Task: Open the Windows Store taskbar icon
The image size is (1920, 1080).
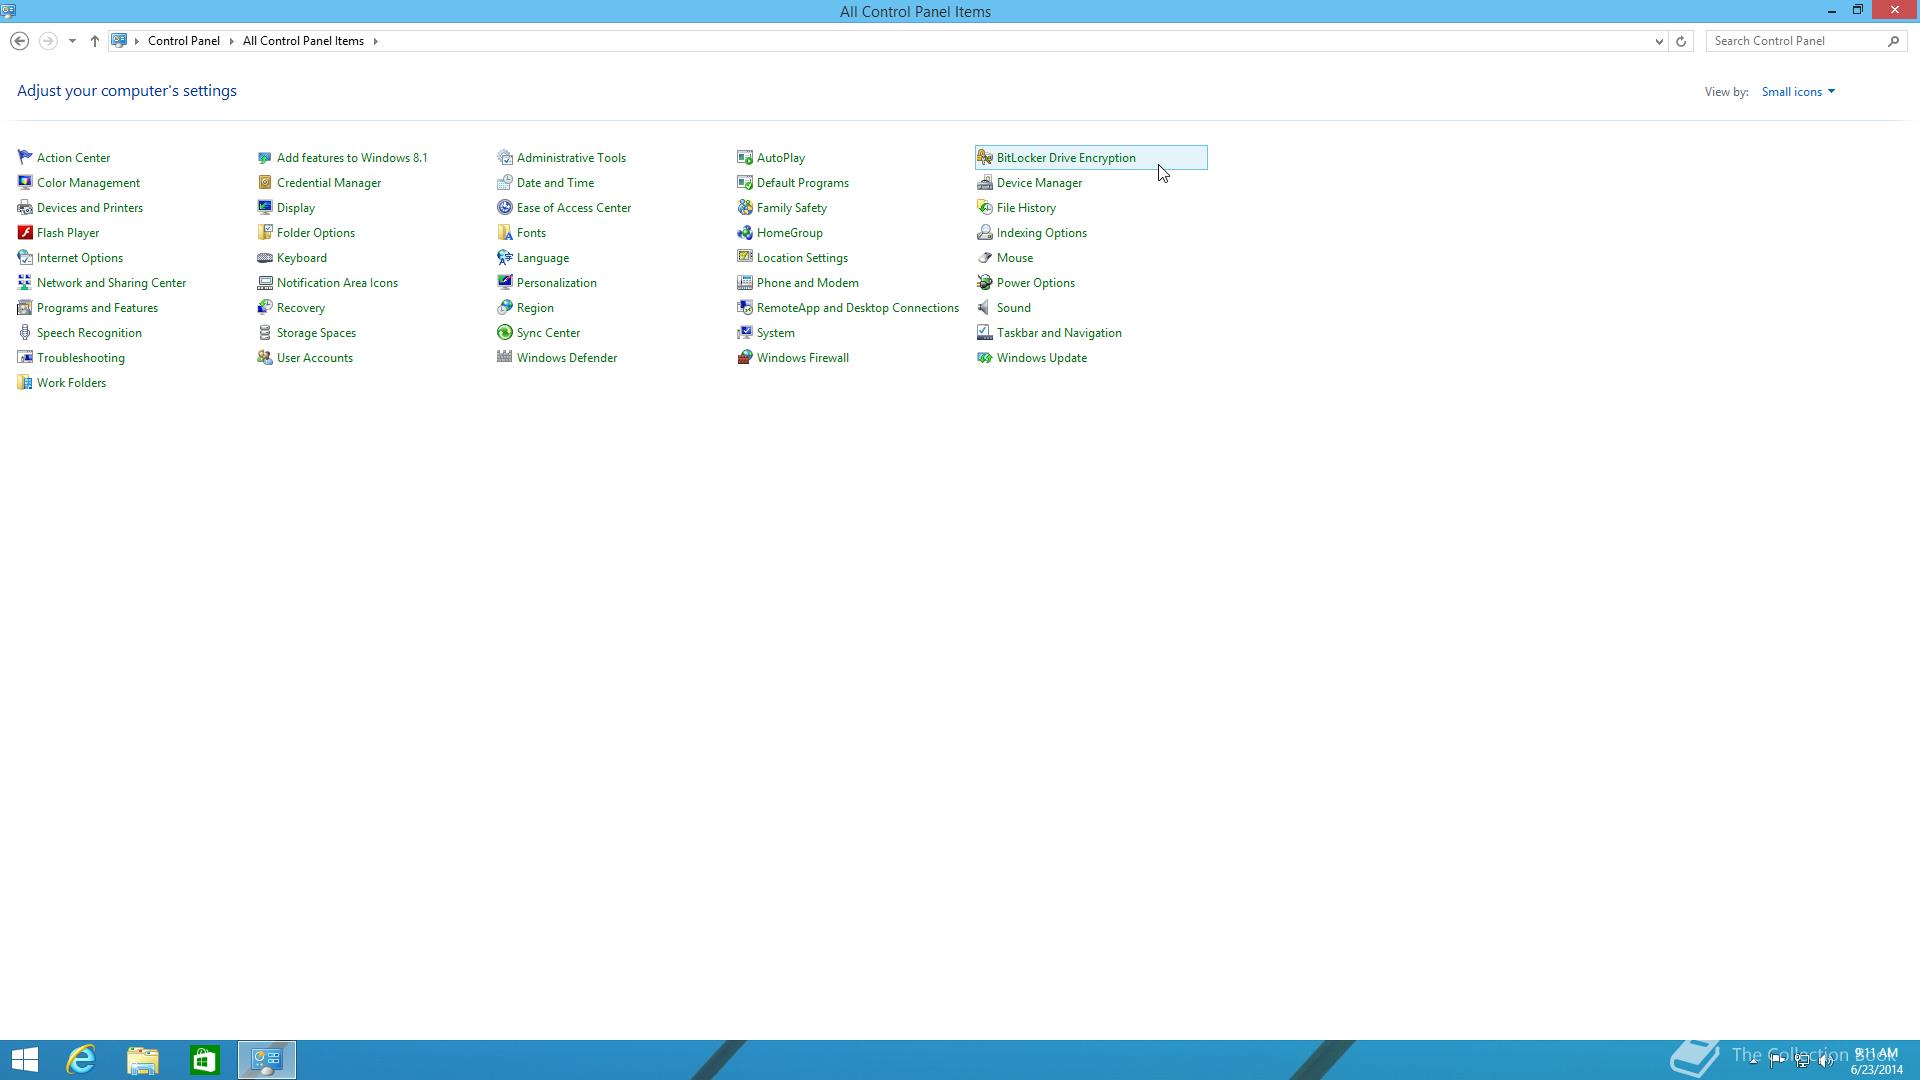Action: coord(205,1060)
